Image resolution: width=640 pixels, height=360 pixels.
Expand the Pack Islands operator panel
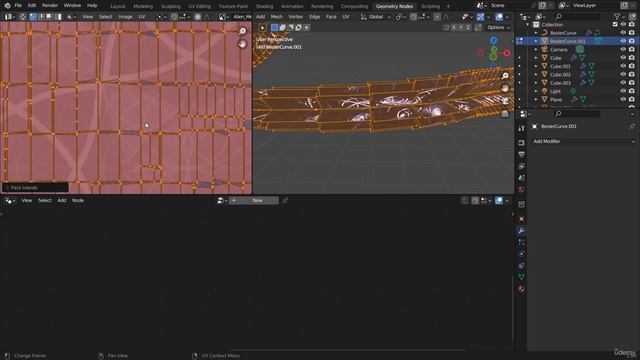click(x=35, y=187)
